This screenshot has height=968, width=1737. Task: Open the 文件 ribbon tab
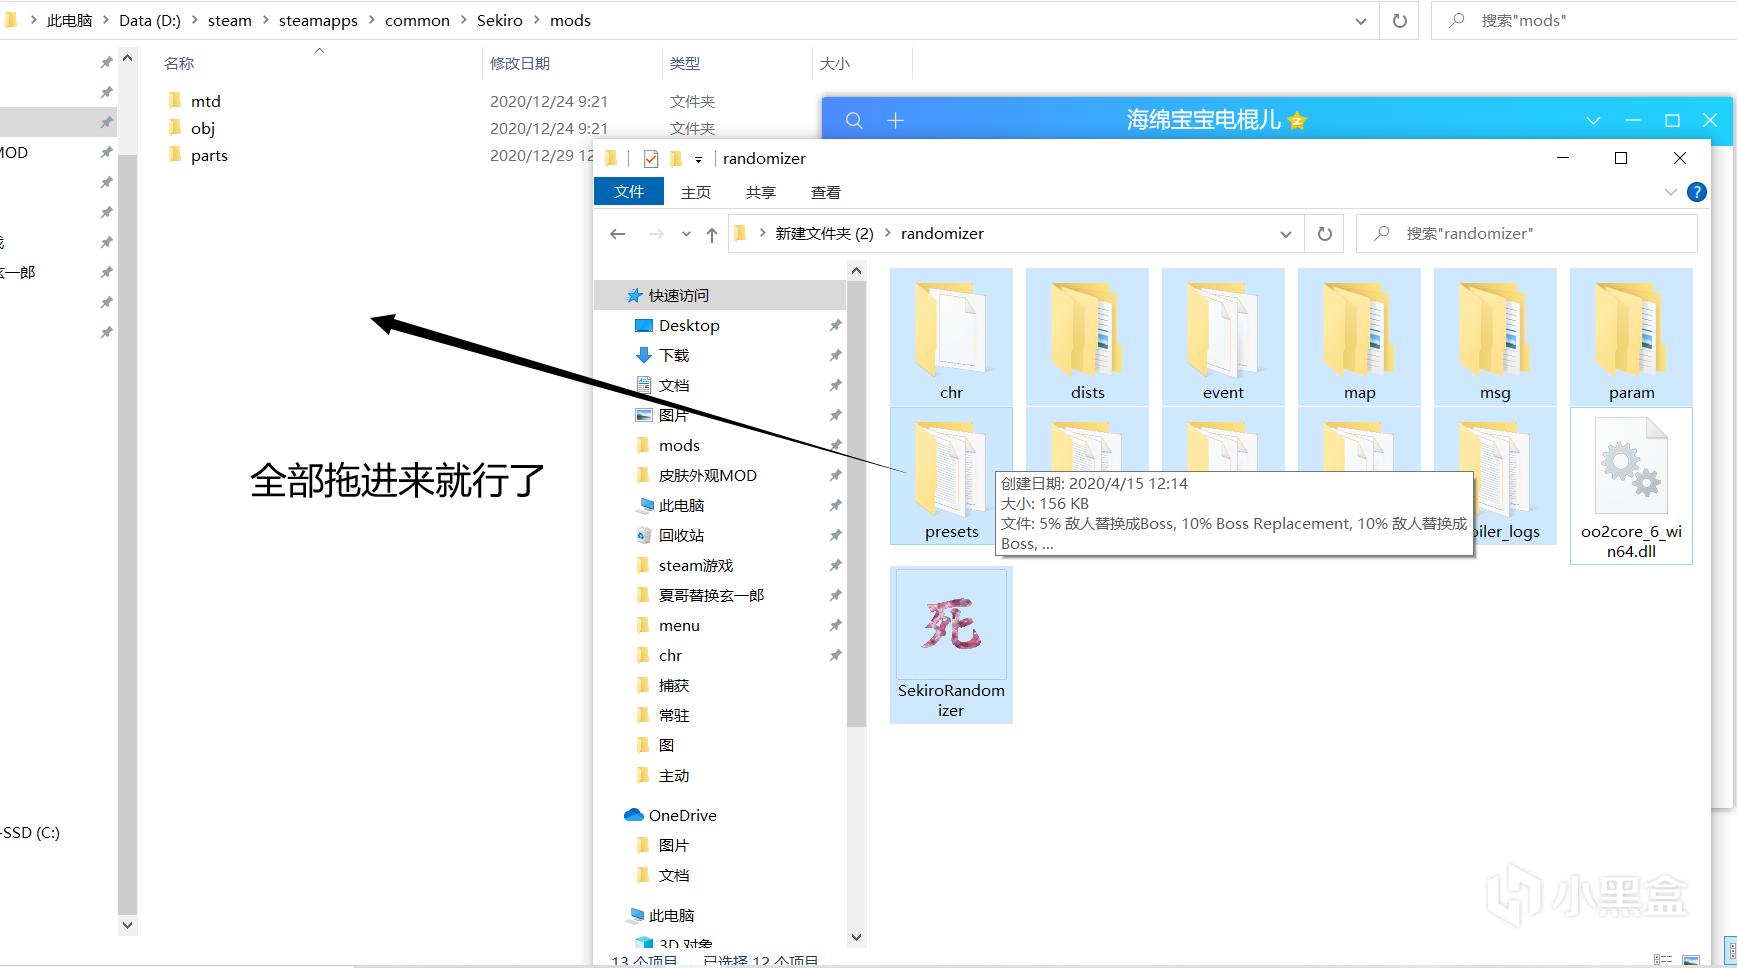coord(628,192)
